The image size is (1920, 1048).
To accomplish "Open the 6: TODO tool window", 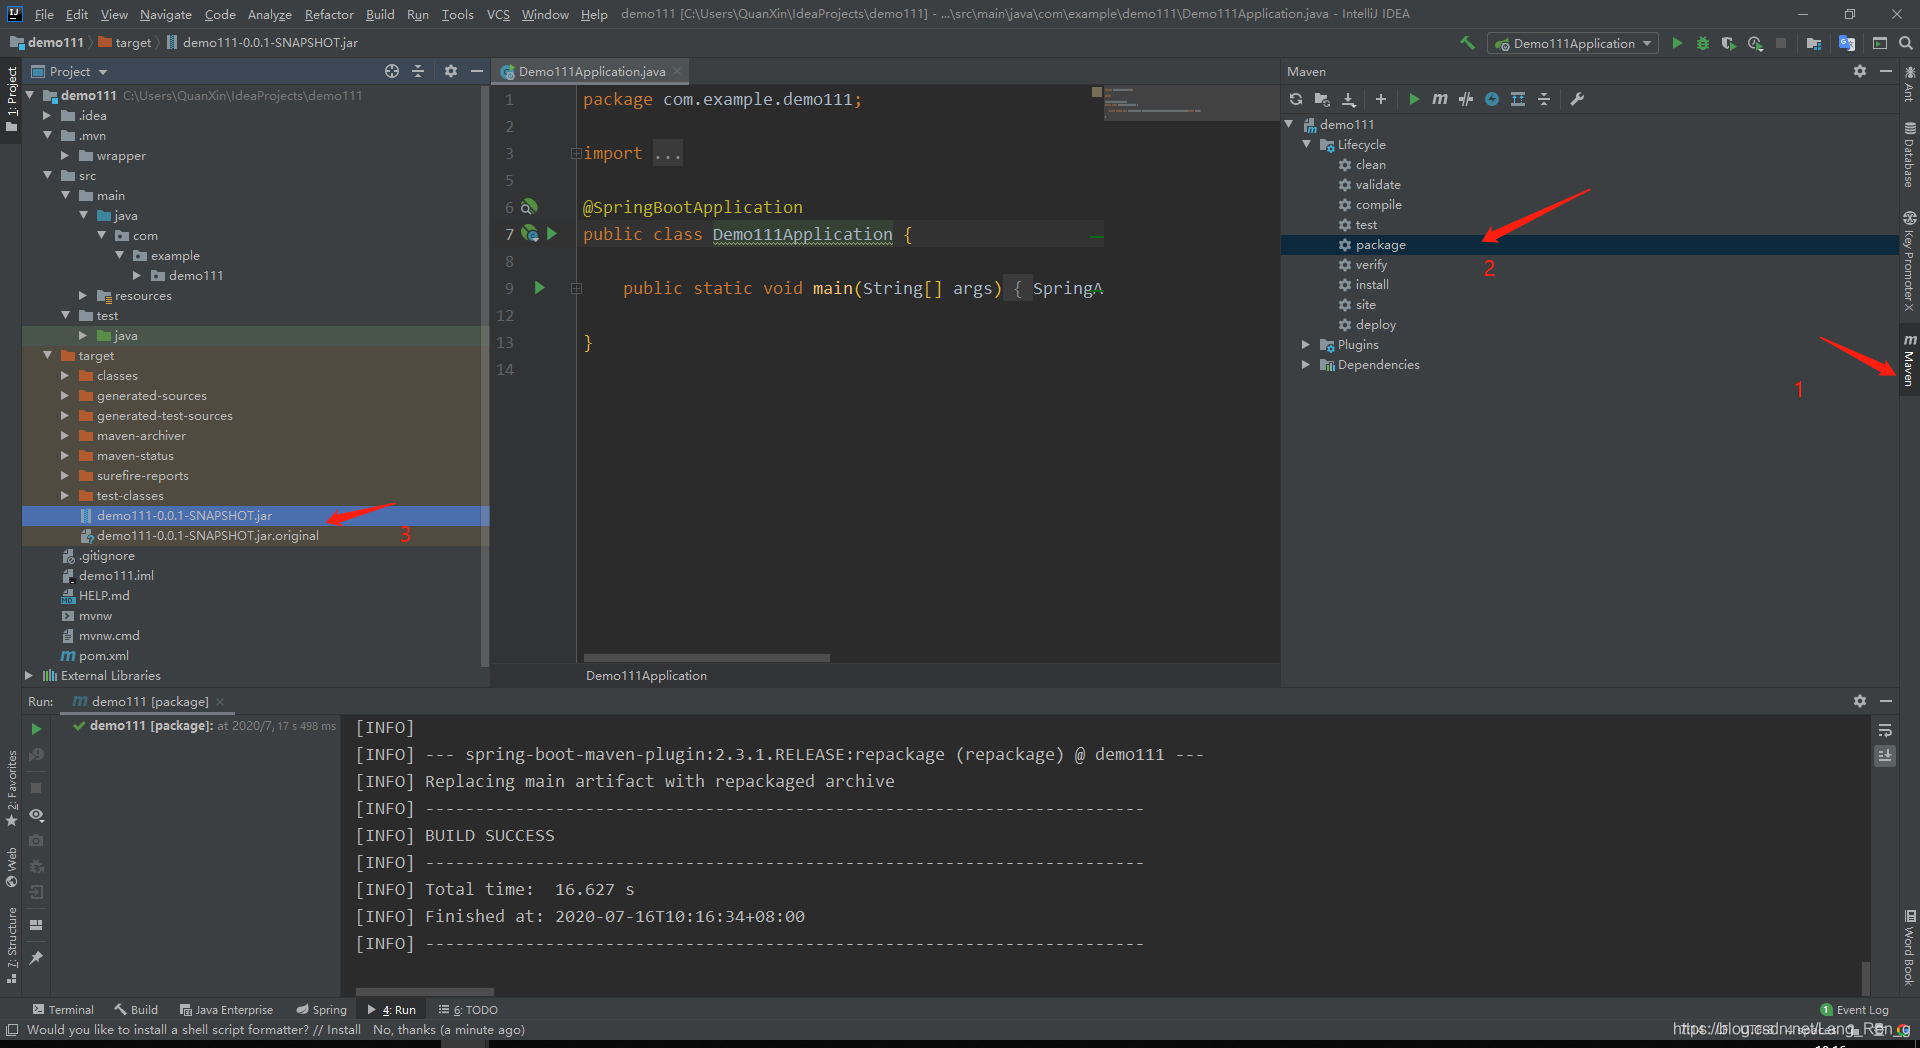I will 468,1009.
